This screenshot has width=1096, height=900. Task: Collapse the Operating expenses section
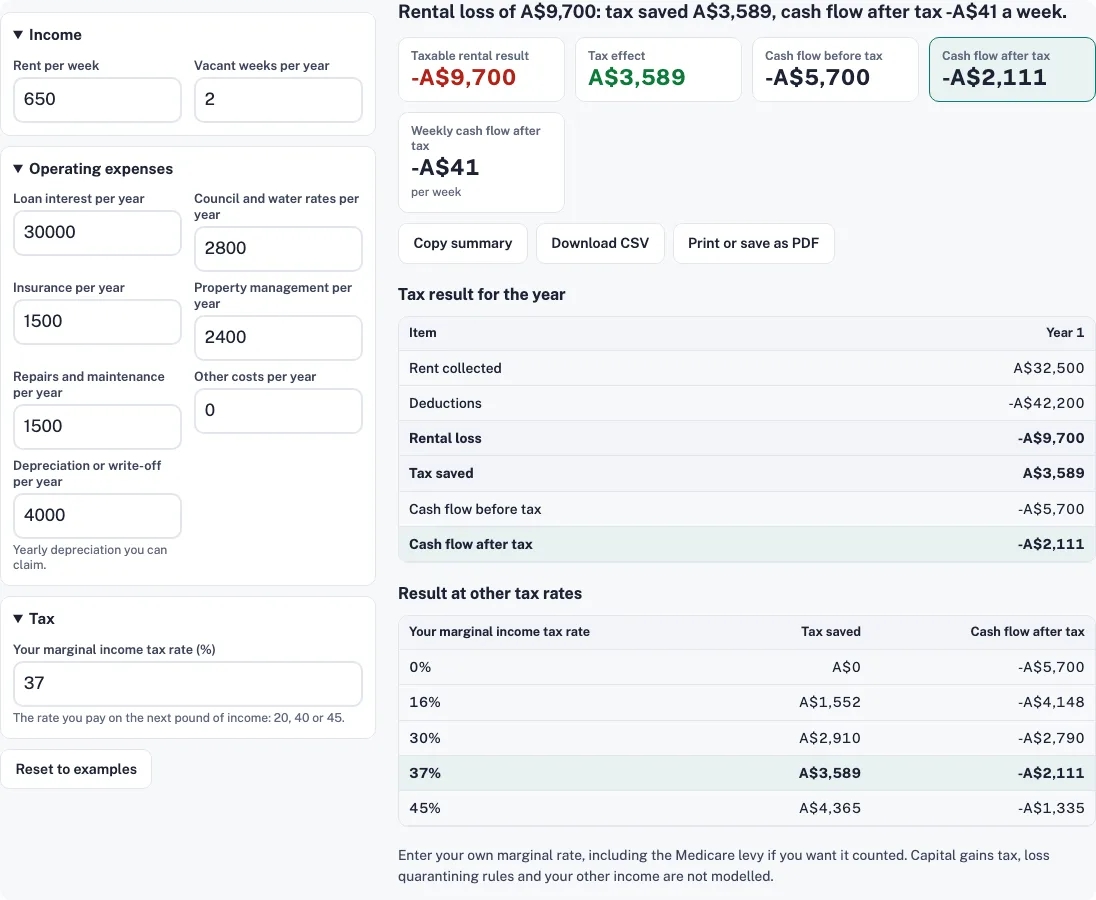click(93, 168)
